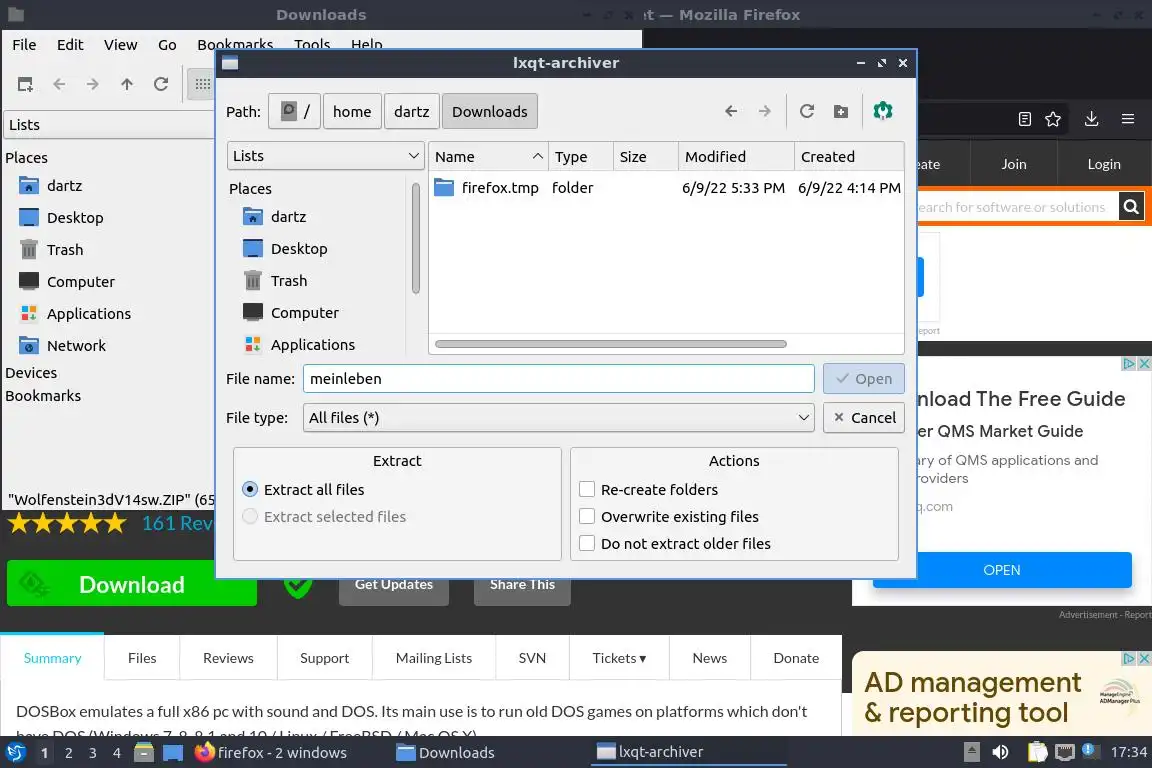Viewport: 1152px width, 768px height.
Task: Open the File type dropdown
Action: point(558,417)
